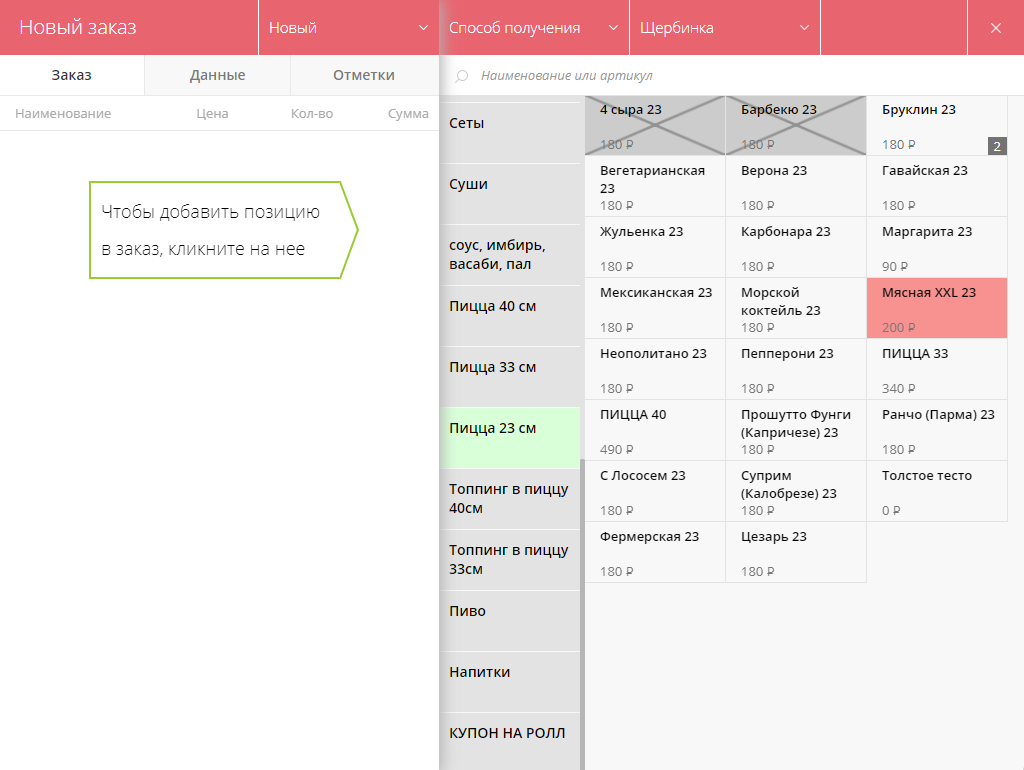Viewport: 1024px width, 770px height.
Task: Add Пепперони 23 pizza to order
Action: coord(795,369)
